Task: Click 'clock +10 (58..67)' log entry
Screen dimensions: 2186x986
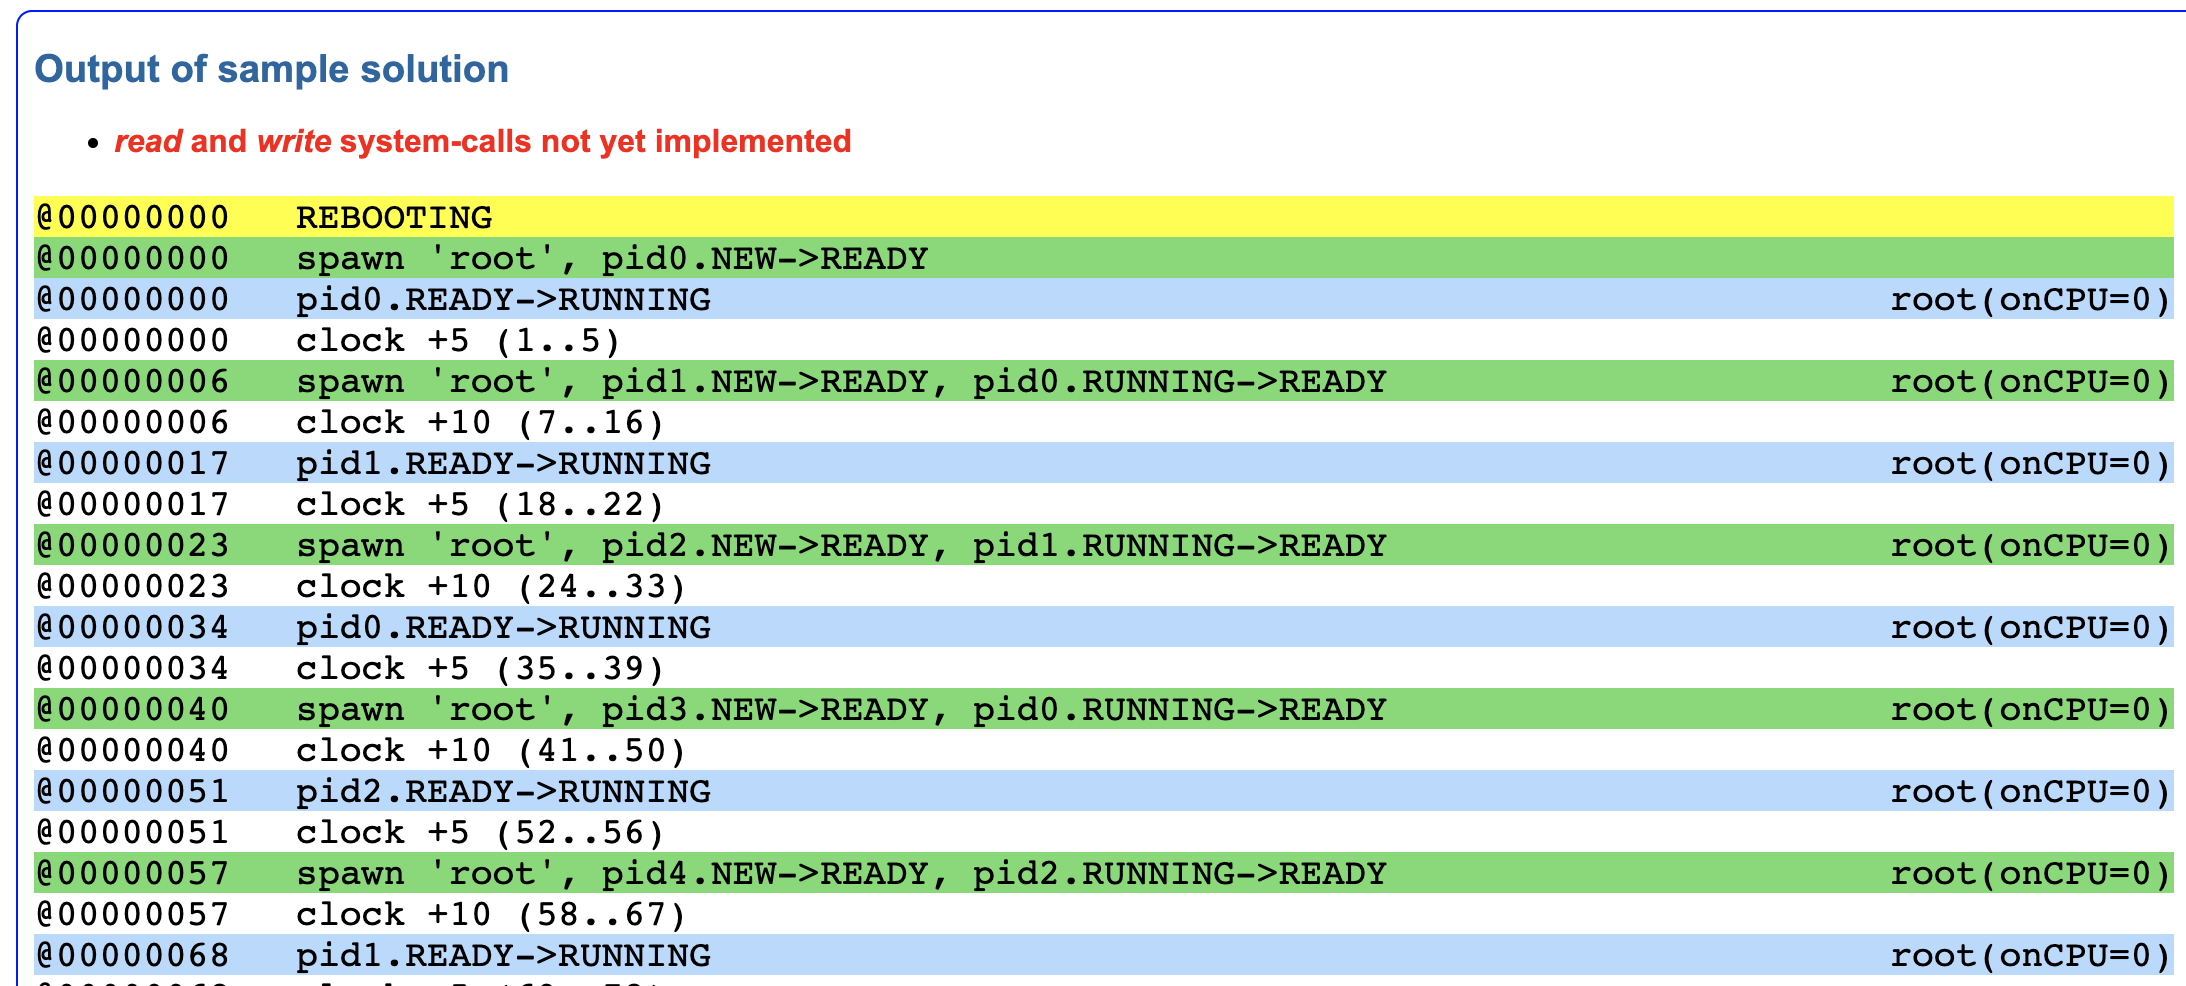Action: point(491,915)
